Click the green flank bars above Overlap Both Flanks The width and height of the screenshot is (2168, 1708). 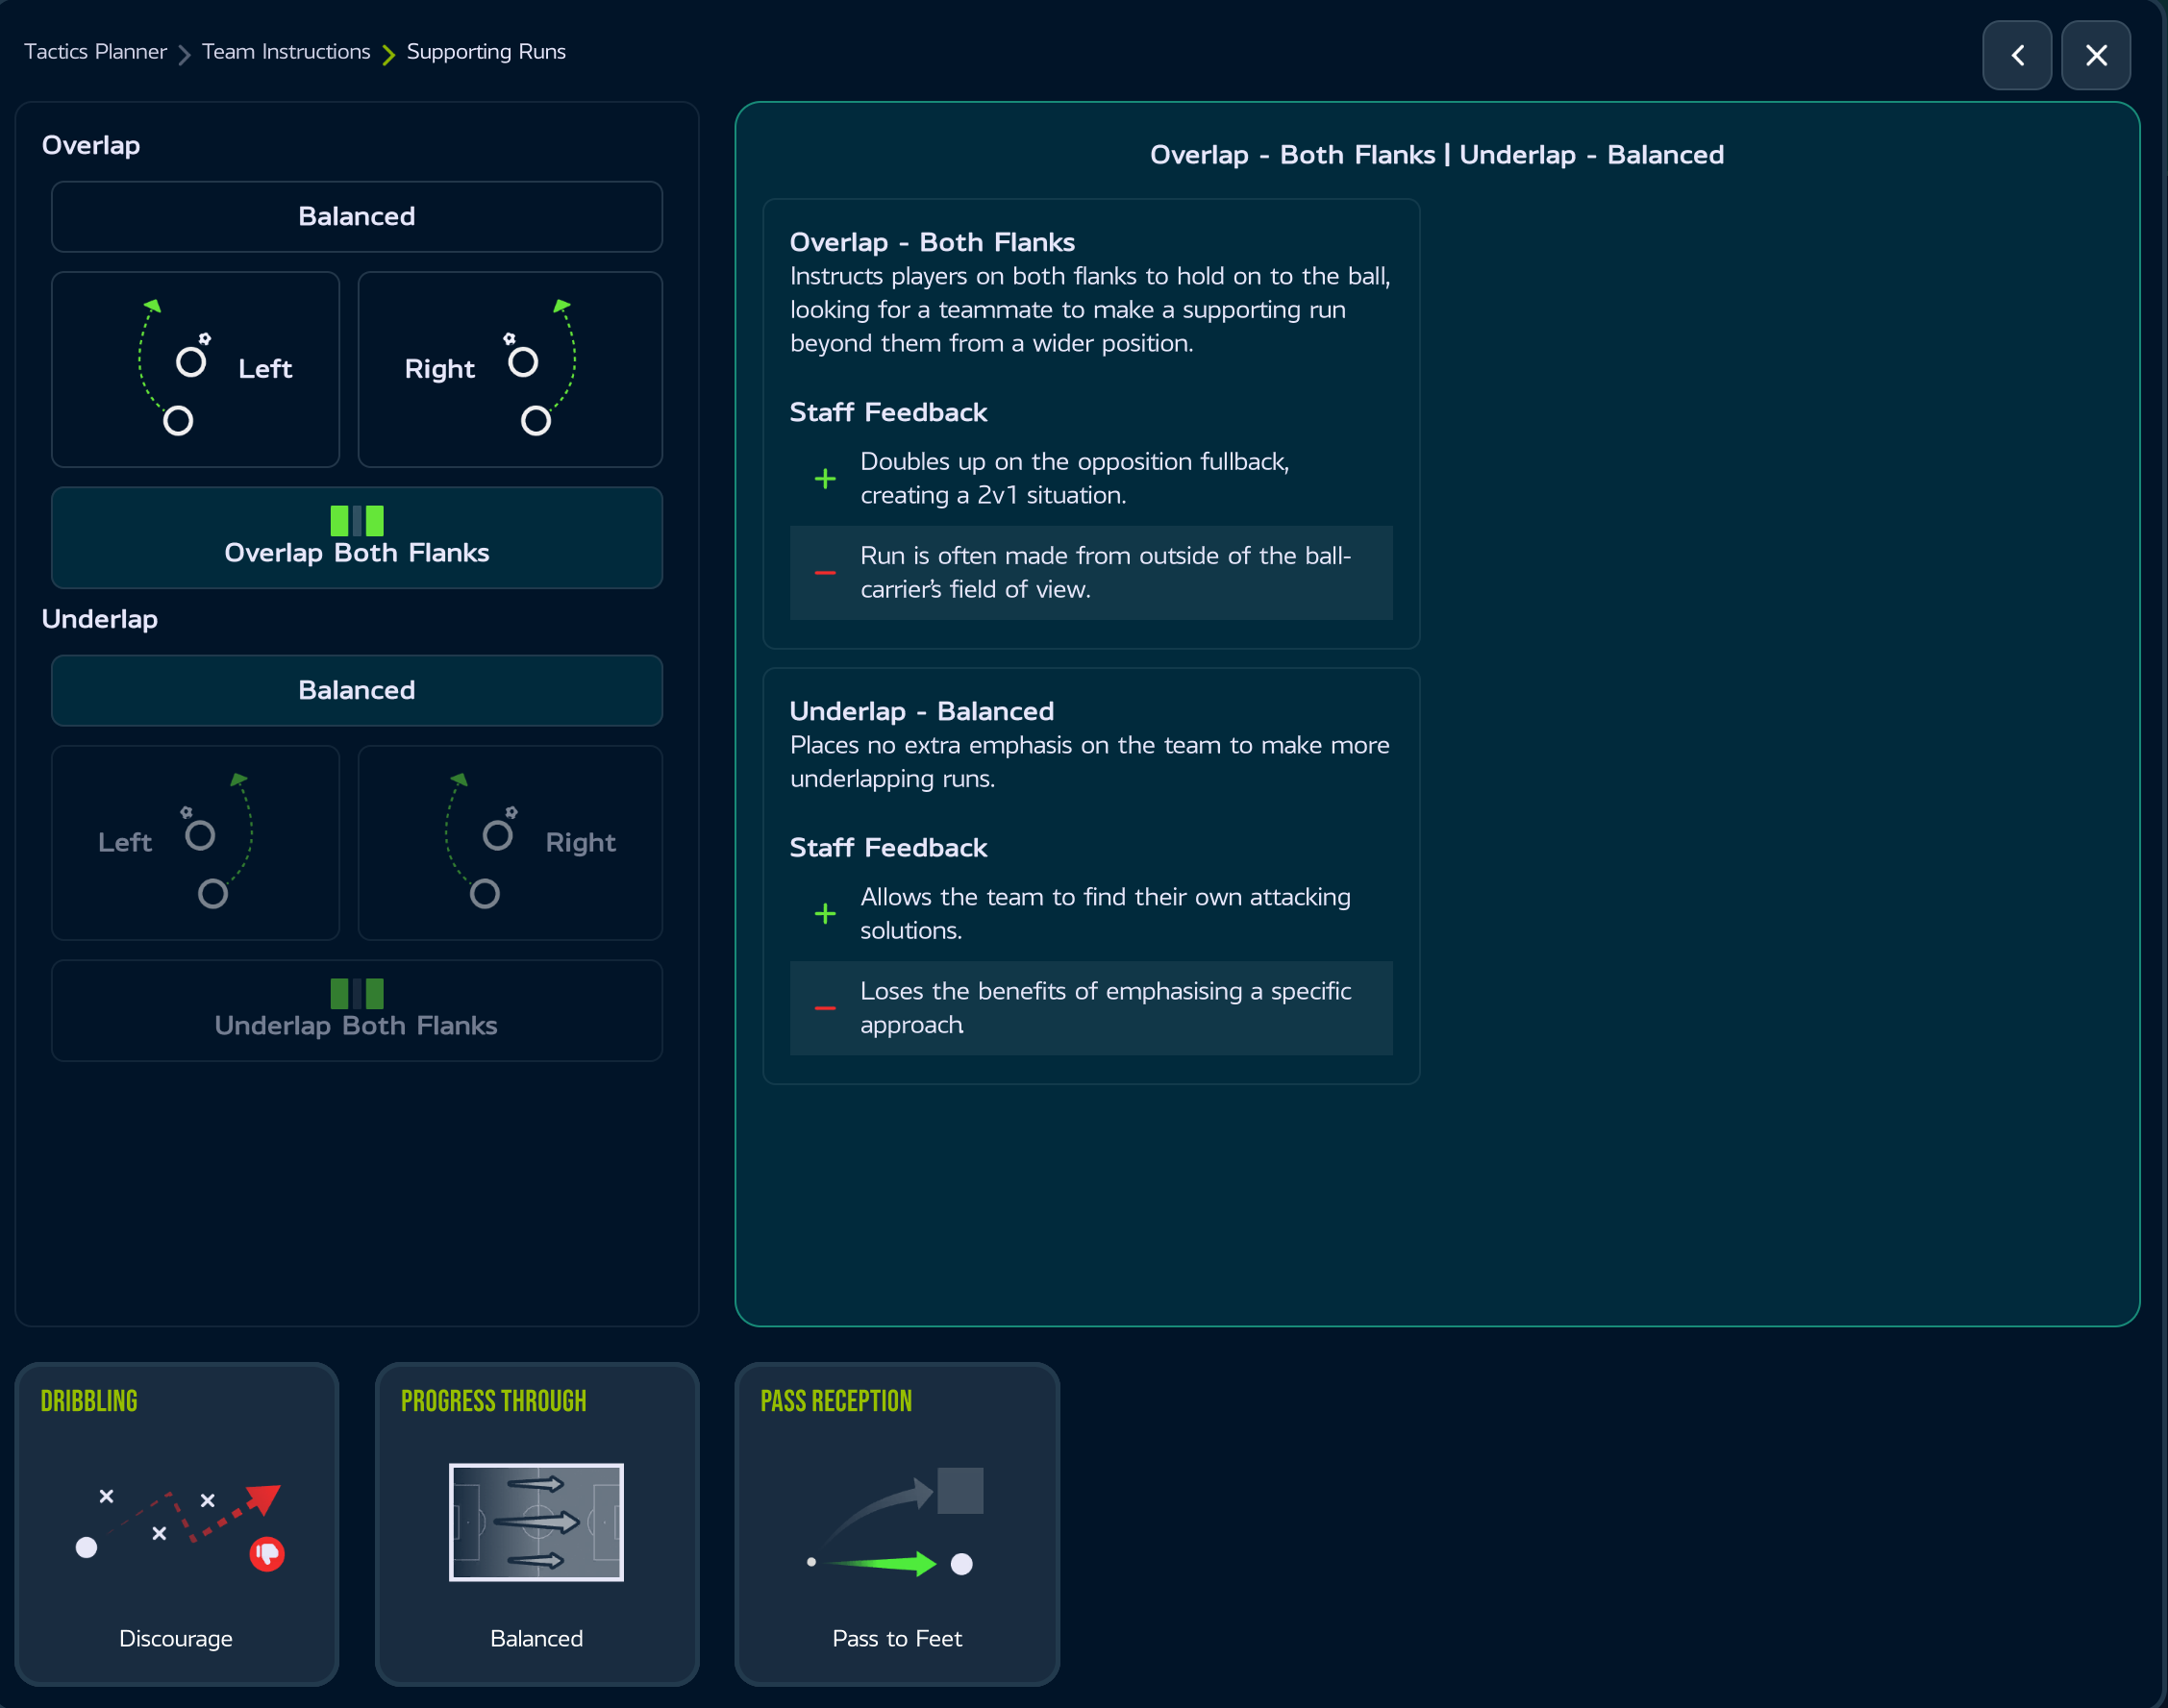[357, 521]
